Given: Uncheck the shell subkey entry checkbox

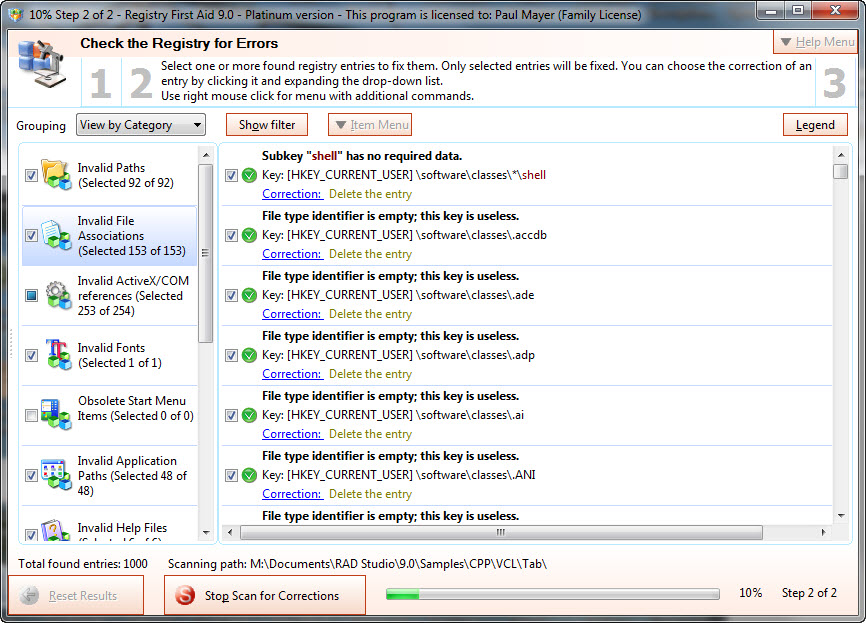Looking at the screenshot, I should 231,176.
